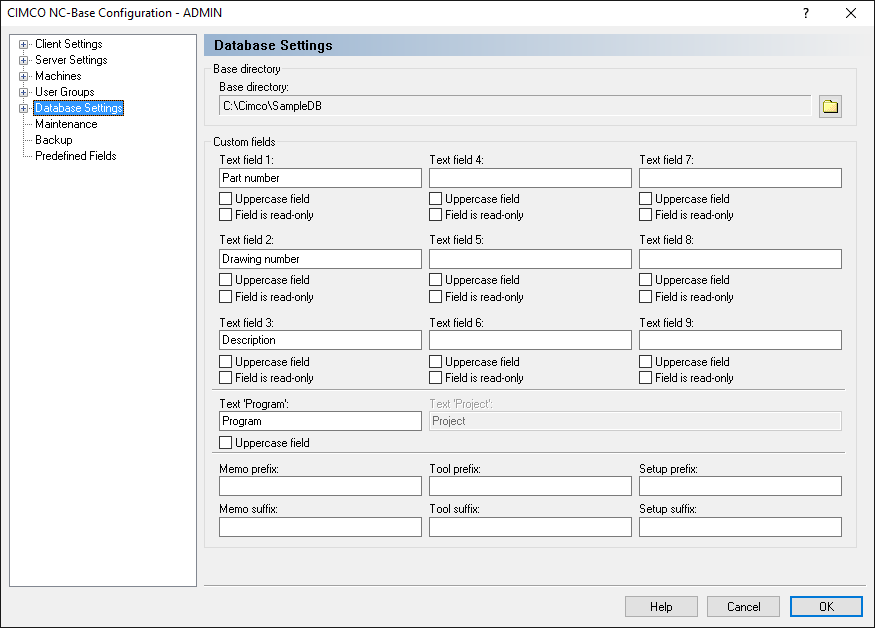Click the Setup suffix input field

740,527
